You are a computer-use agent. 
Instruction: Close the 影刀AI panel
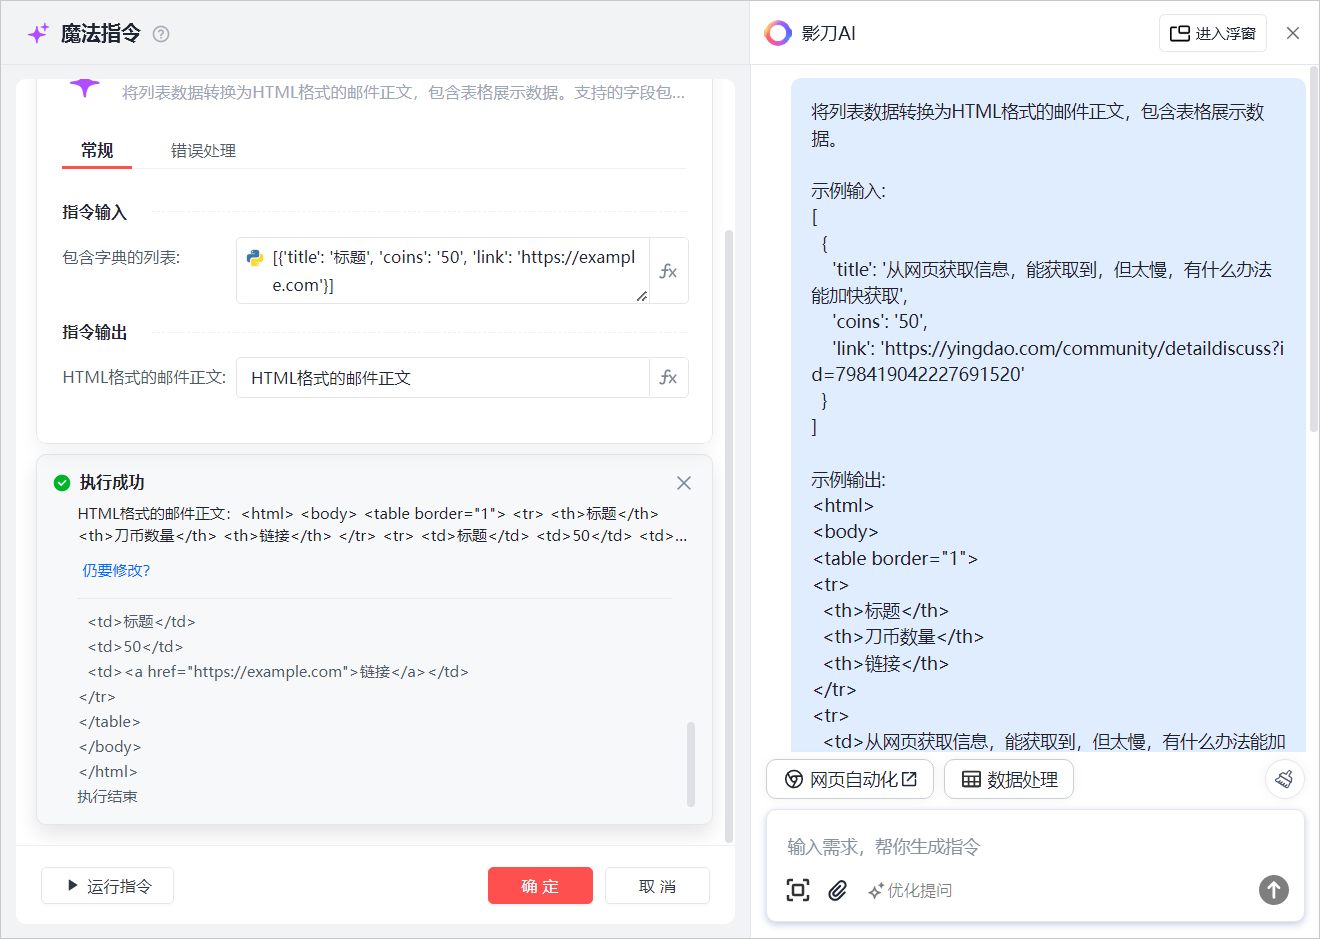coord(1293,33)
